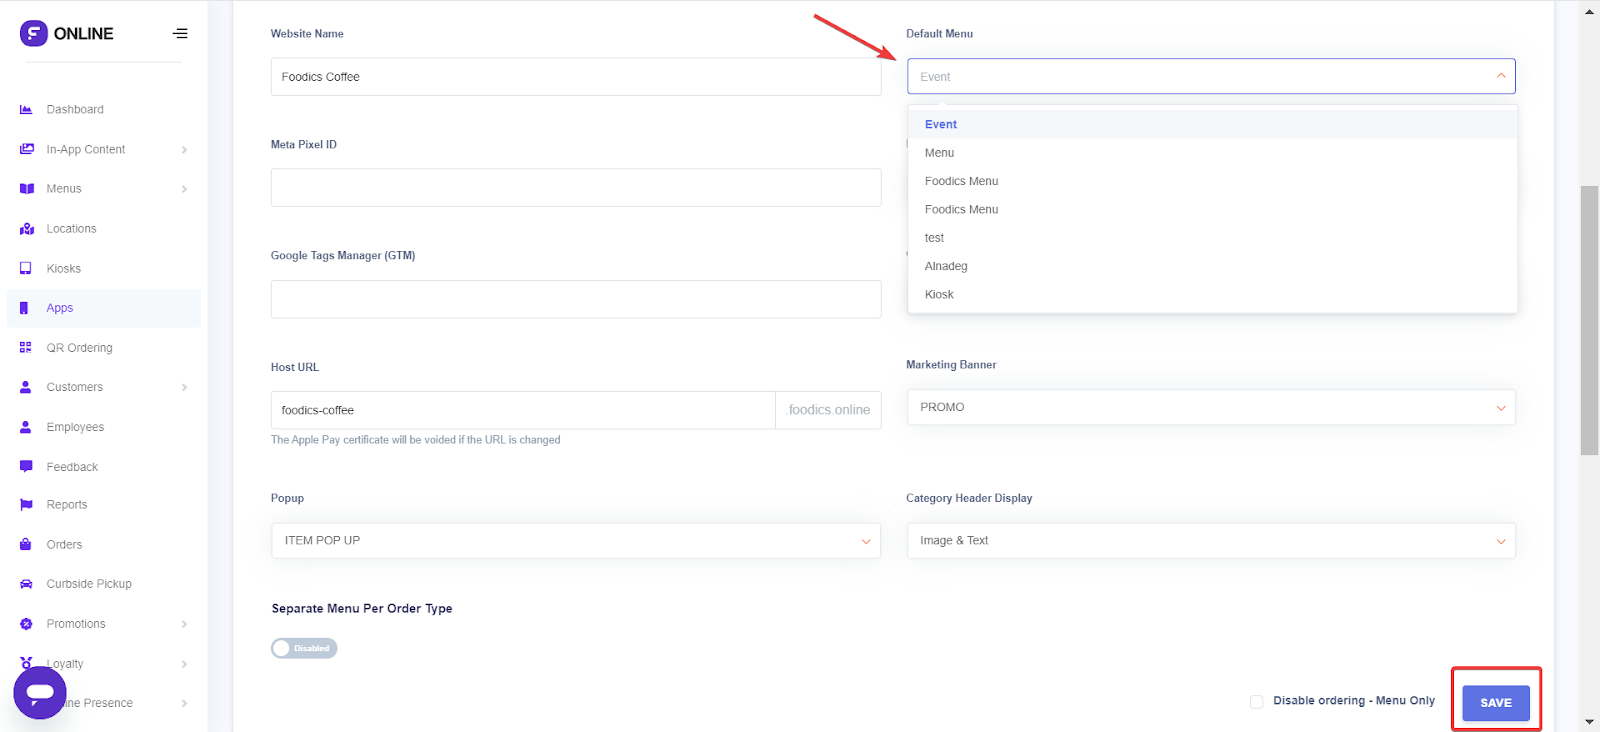1600x732 pixels.
Task: Check Disable ordering - Menu Only box
Action: click(x=1256, y=702)
